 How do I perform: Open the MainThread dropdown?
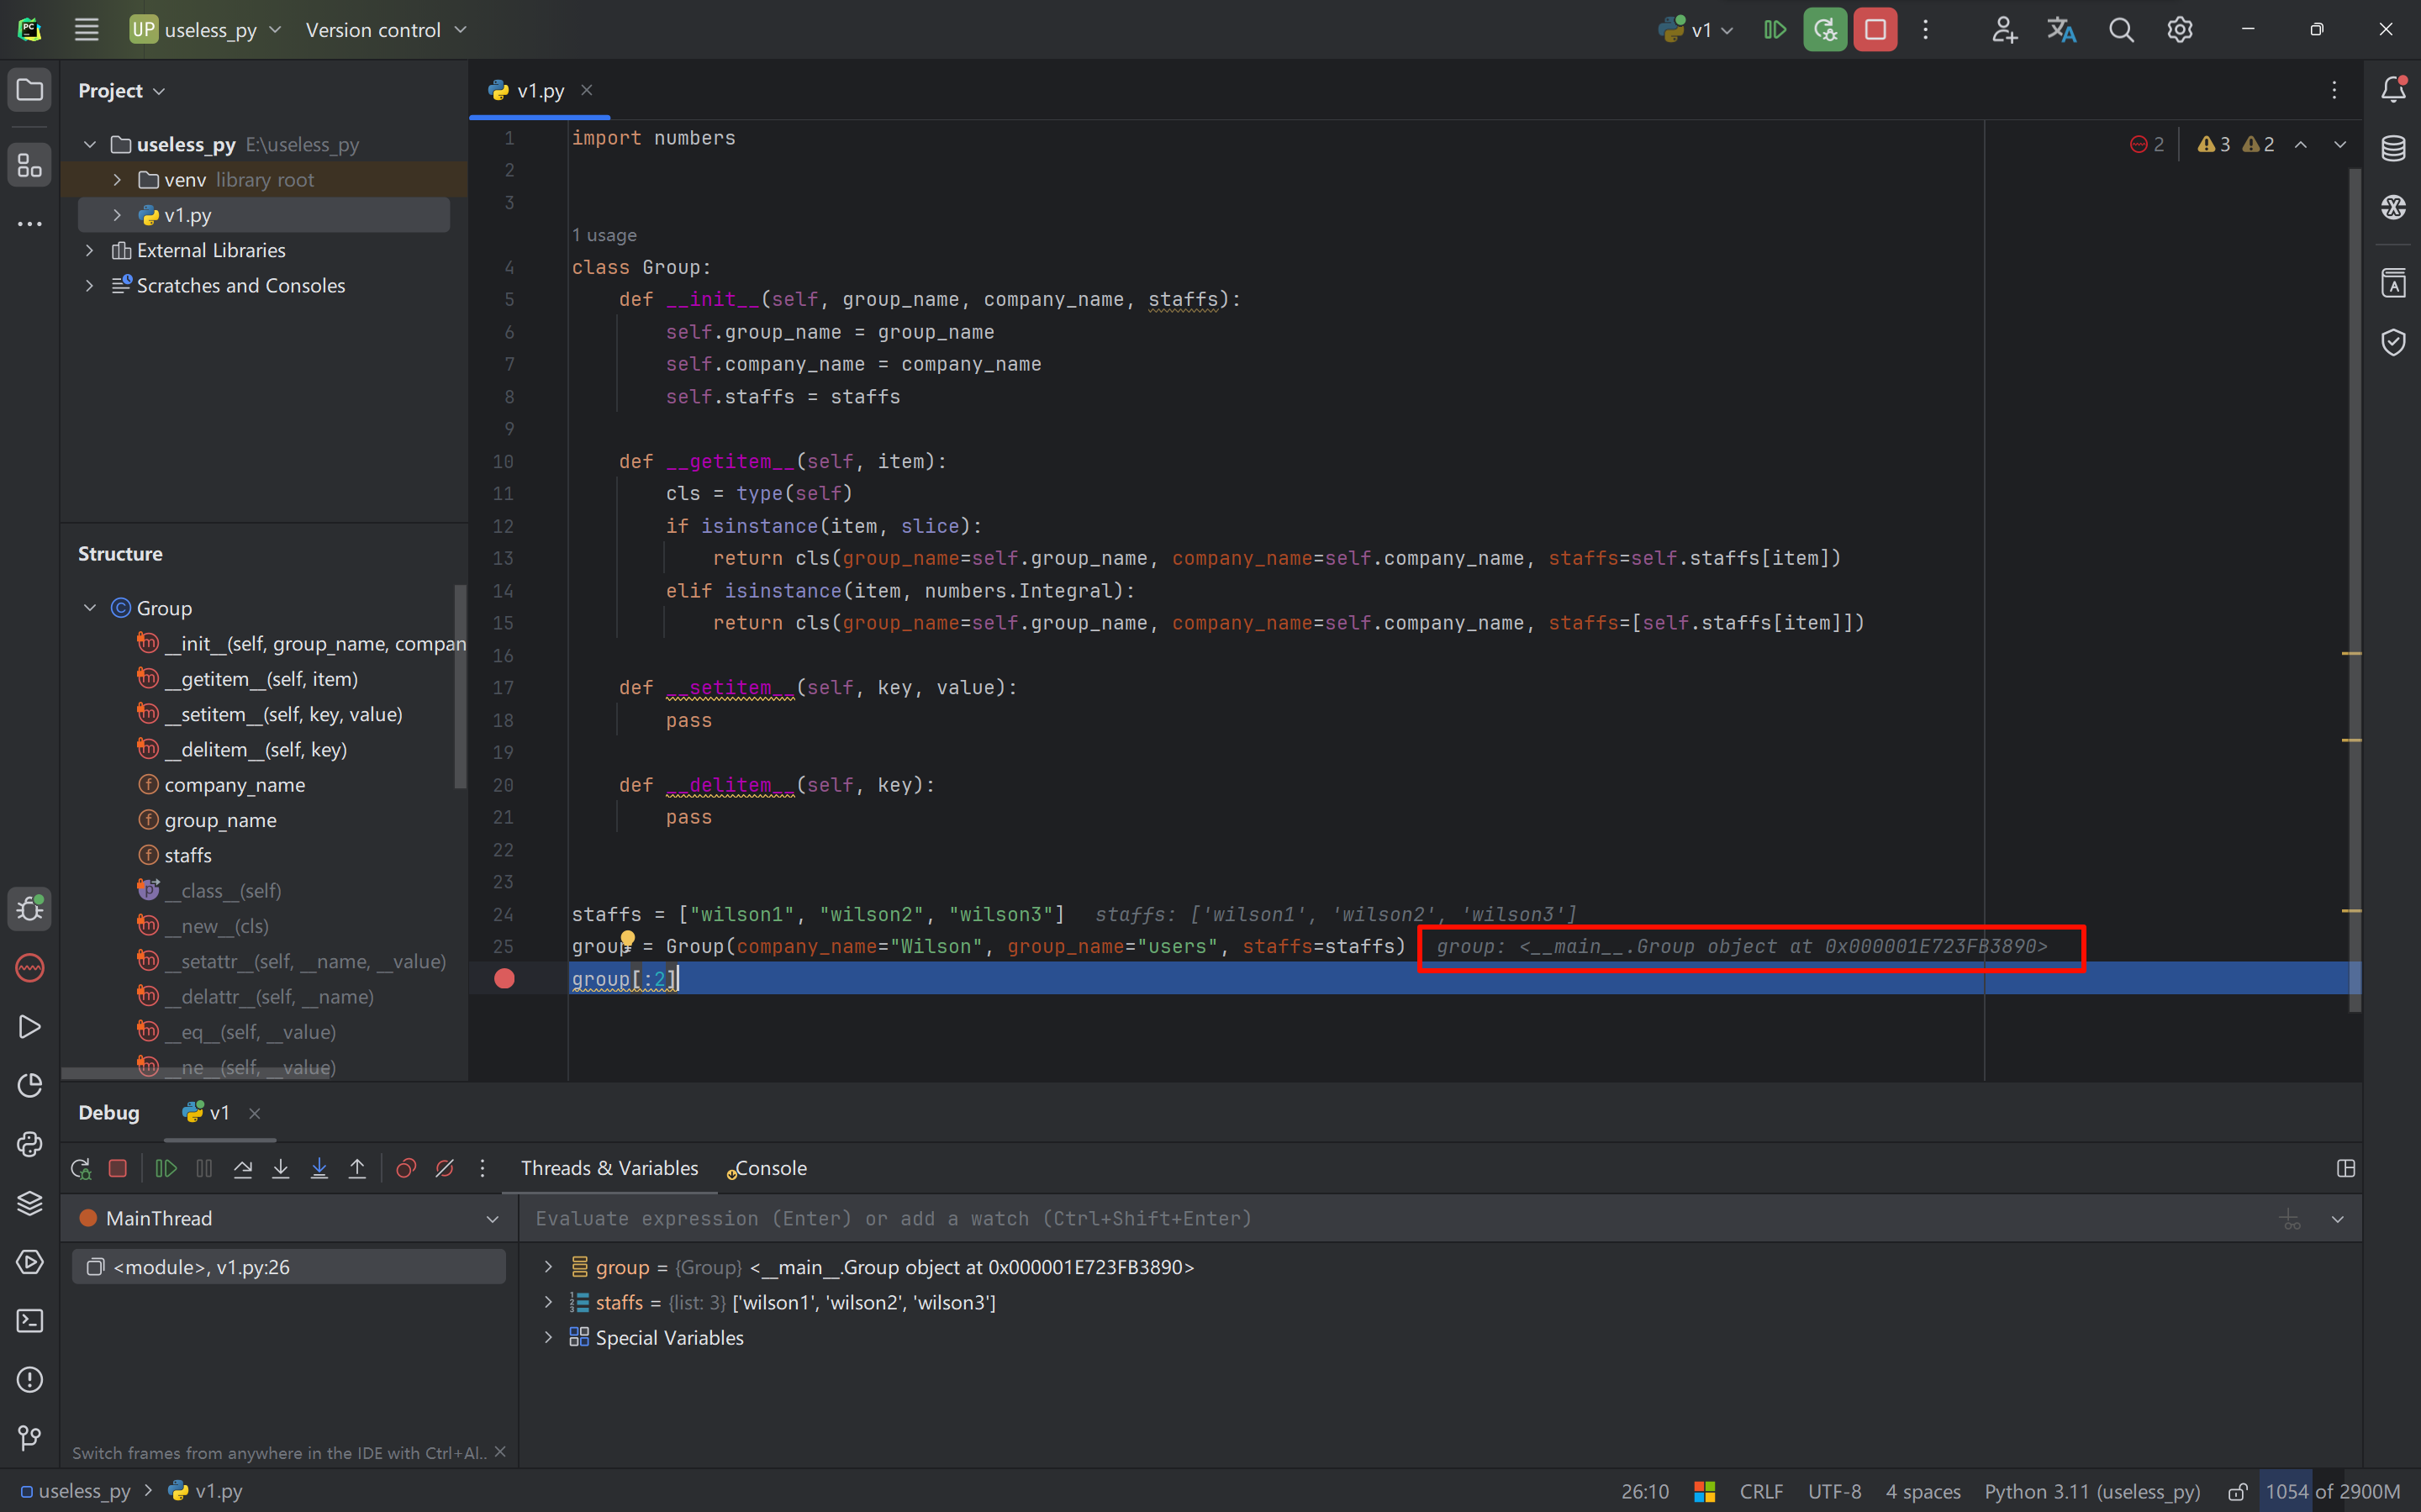[x=492, y=1218]
